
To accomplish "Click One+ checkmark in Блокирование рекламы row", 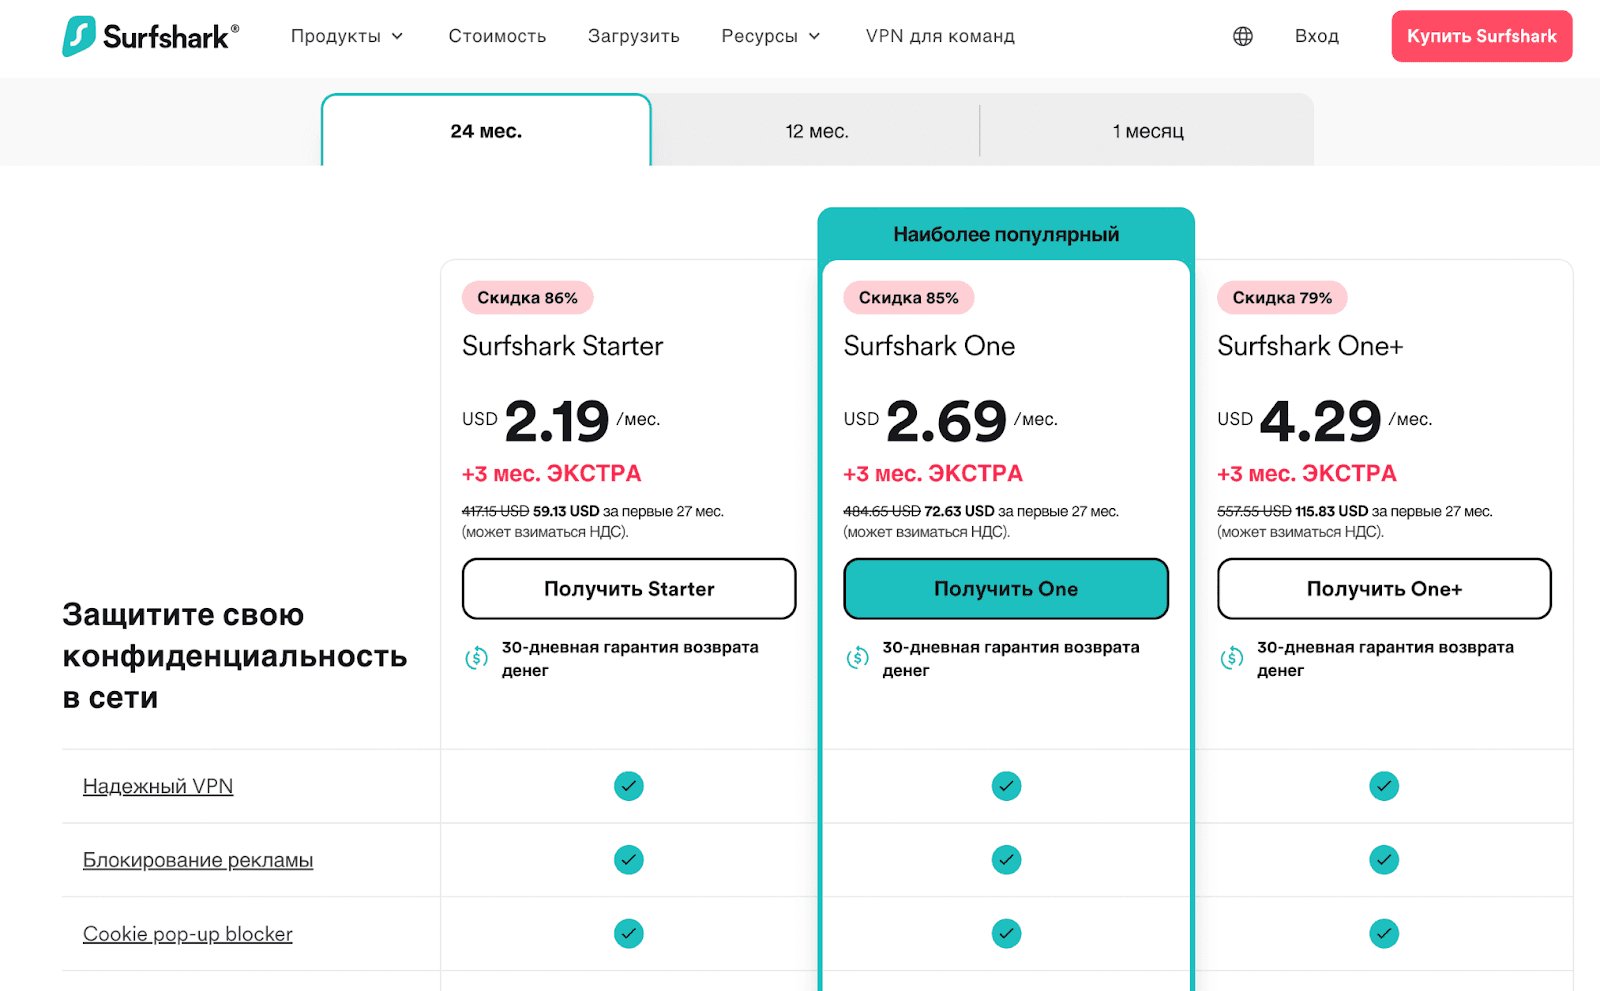I will (1384, 860).
